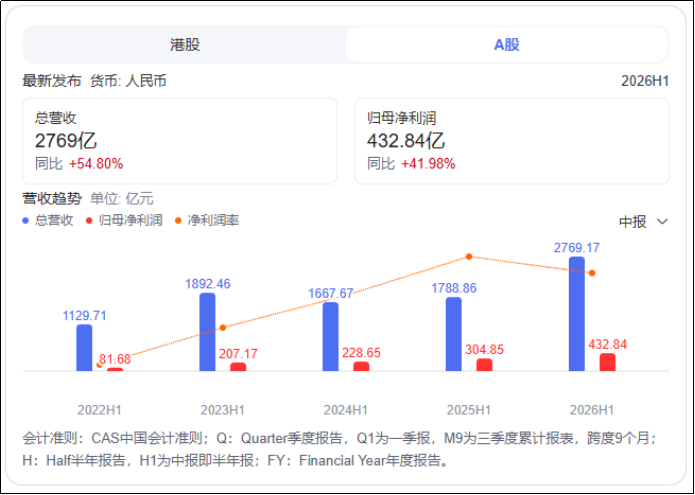The image size is (695, 495).
Task: Select the red 2025H1 net profit bar
Action: click(484, 365)
